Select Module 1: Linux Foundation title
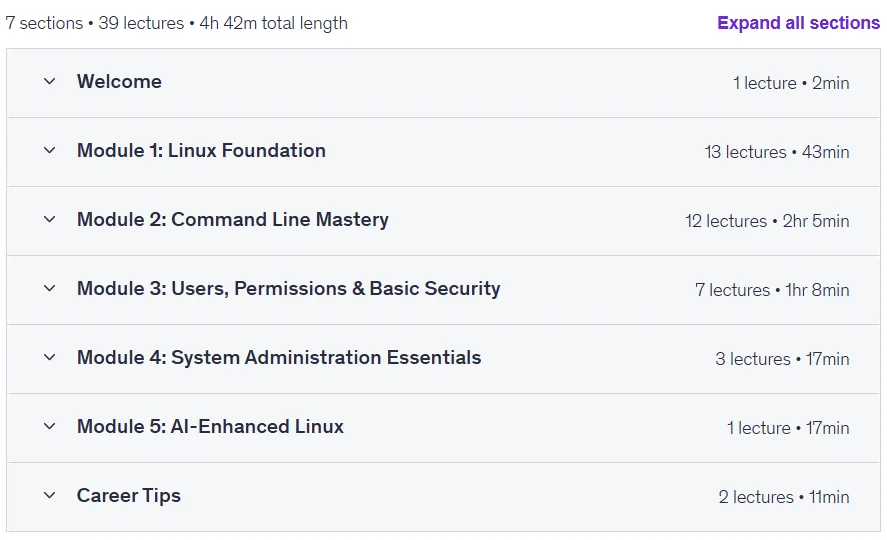This screenshot has height=540, width=887. point(201,151)
